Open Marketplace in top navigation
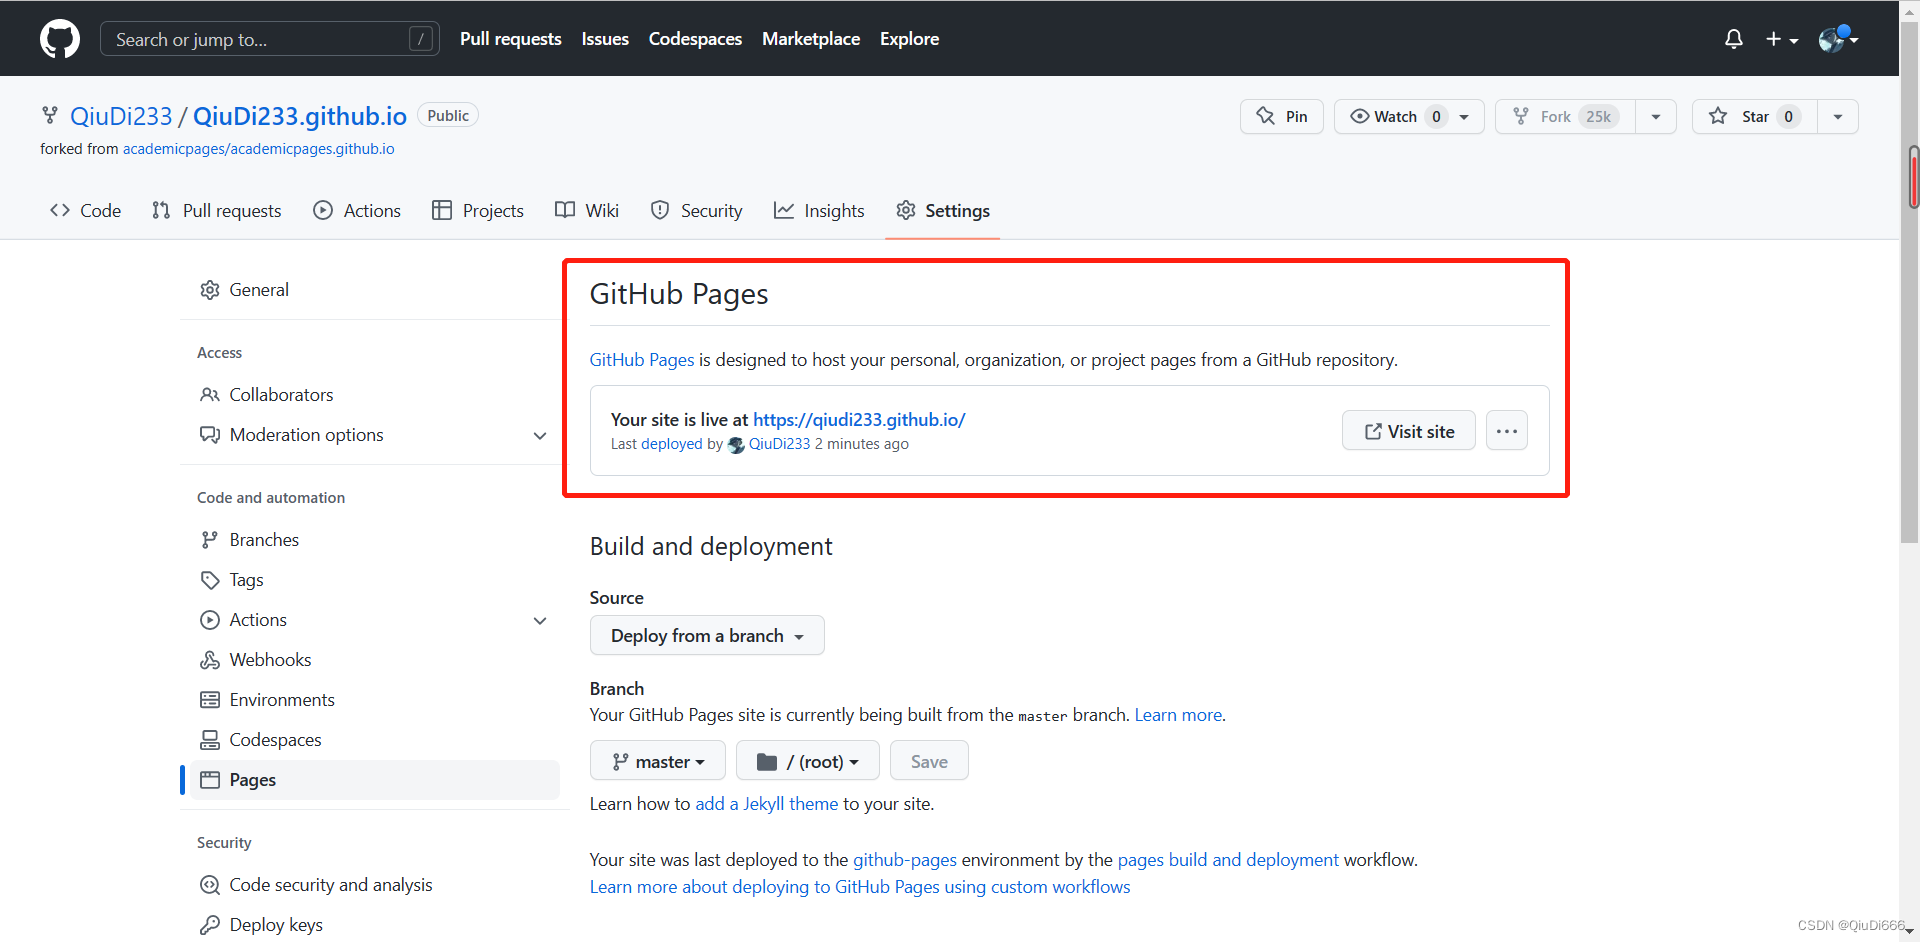 (x=811, y=39)
